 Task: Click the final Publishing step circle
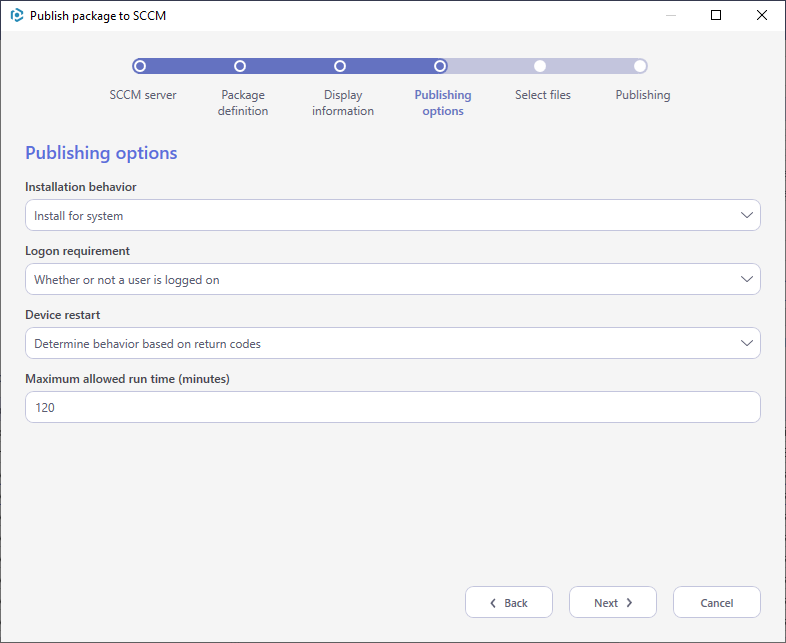(640, 66)
